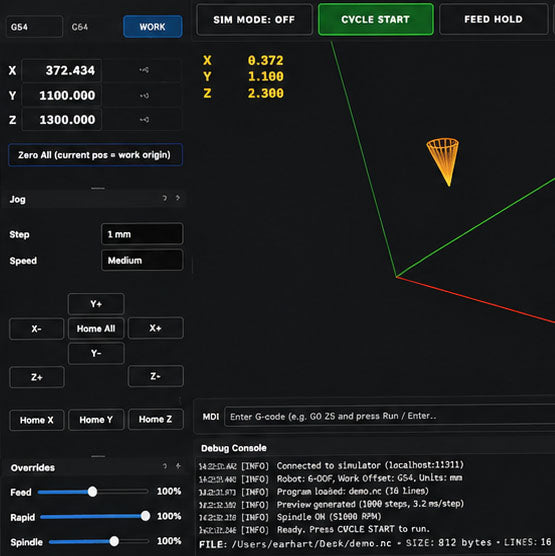This screenshot has width=555, height=556.
Task: Click log line 'Preview generated'
Action: pos(331,504)
